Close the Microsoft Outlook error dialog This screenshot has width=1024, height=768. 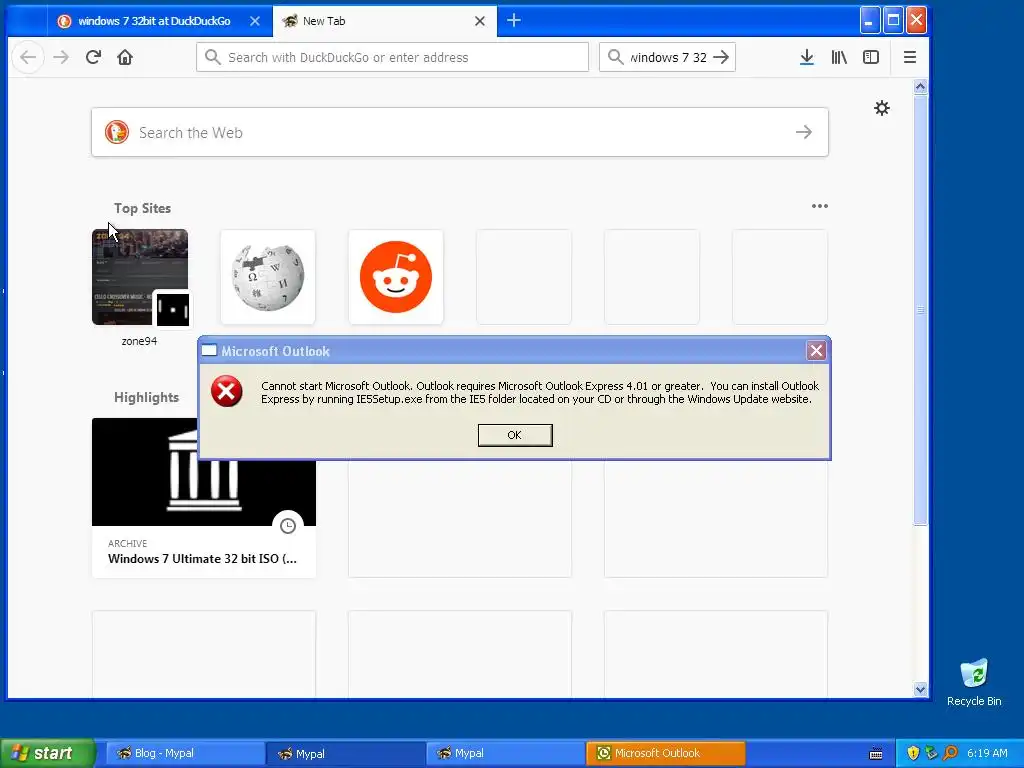pyautogui.click(x=816, y=351)
